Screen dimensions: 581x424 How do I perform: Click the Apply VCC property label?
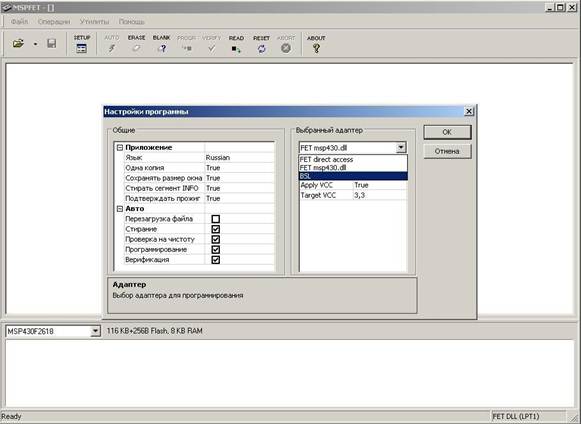pos(316,185)
